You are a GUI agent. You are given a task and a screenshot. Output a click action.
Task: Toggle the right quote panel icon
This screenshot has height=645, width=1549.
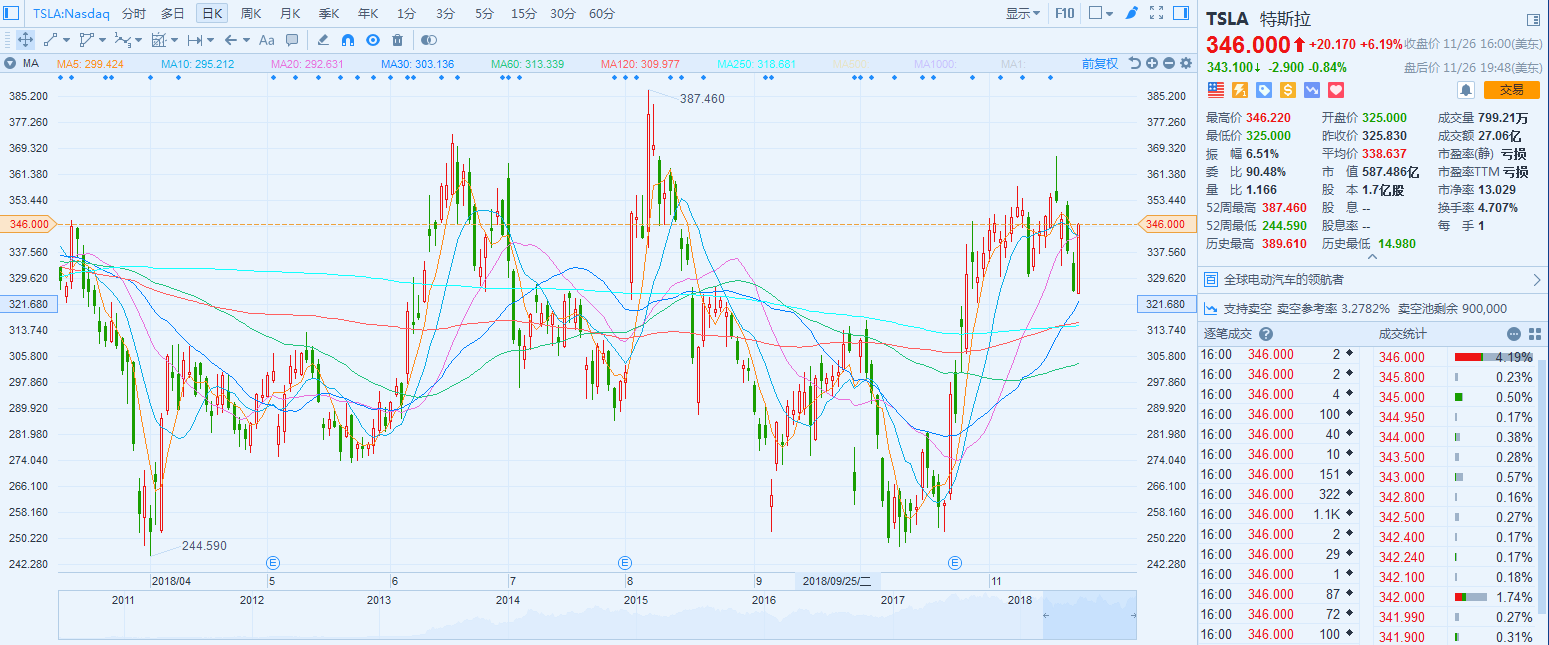click(x=1182, y=13)
